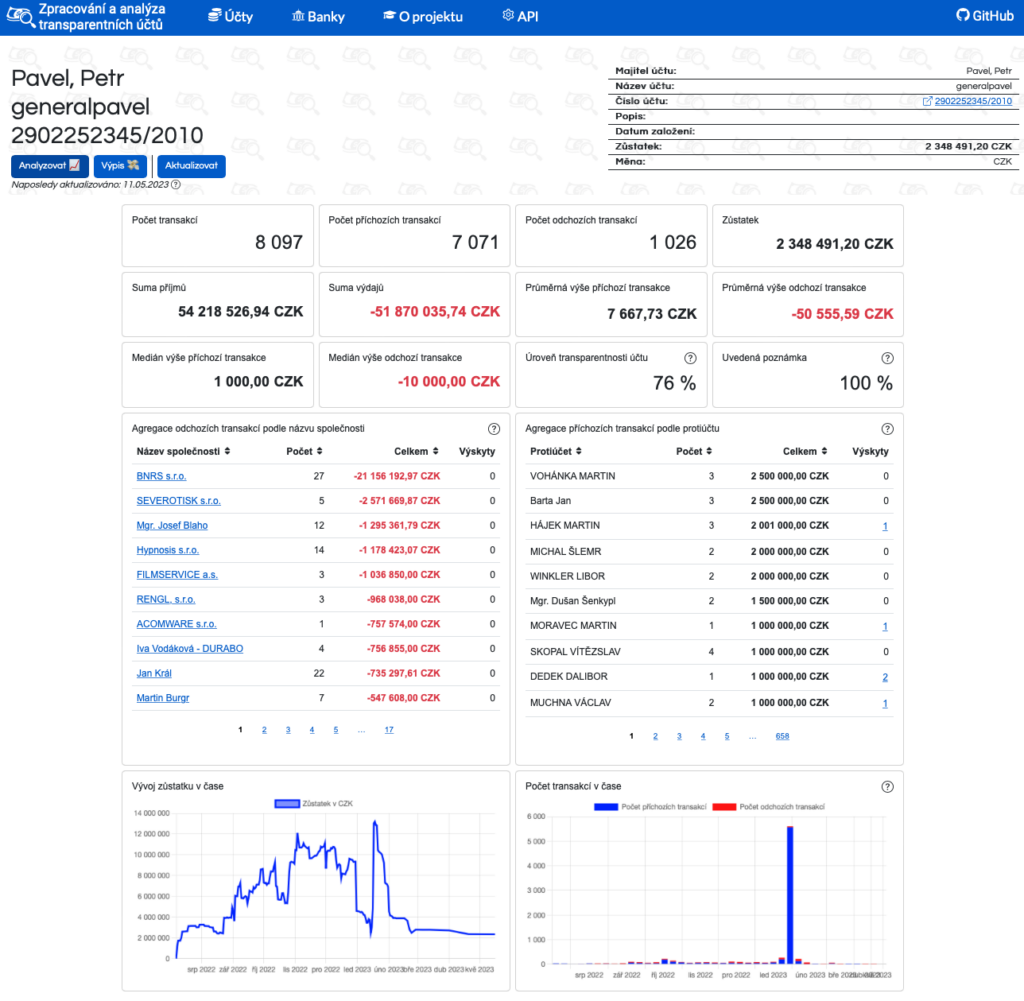This screenshot has height=1001, width=1024.
Task: Go to page 2 of outgoing aggregation
Action: (x=264, y=730)
